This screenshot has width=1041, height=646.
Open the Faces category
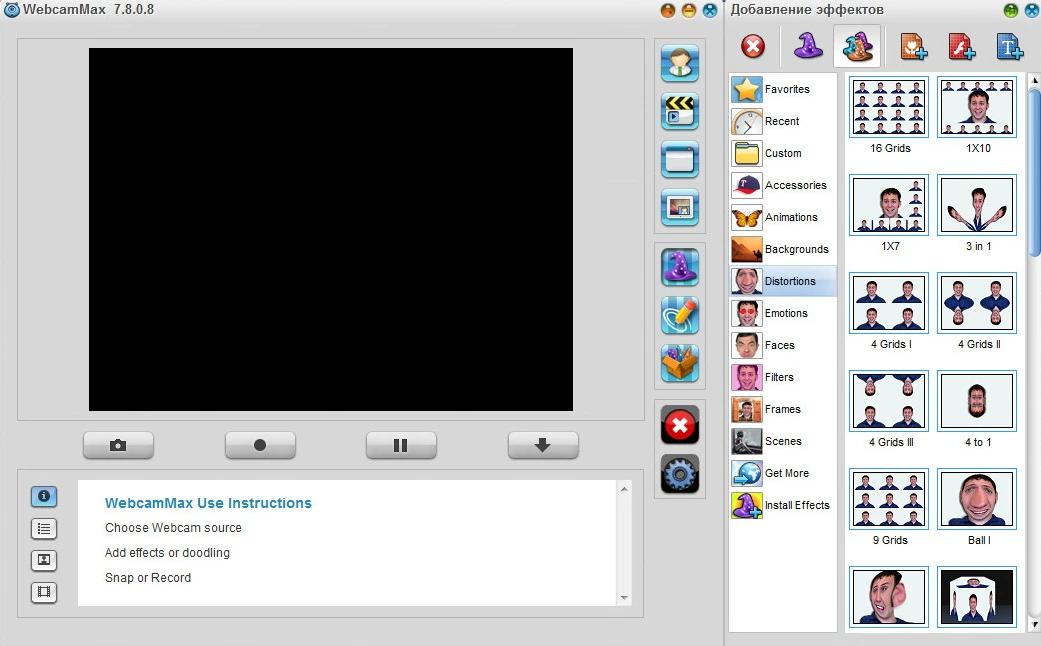pyautogui.click(x=783, y=345)
